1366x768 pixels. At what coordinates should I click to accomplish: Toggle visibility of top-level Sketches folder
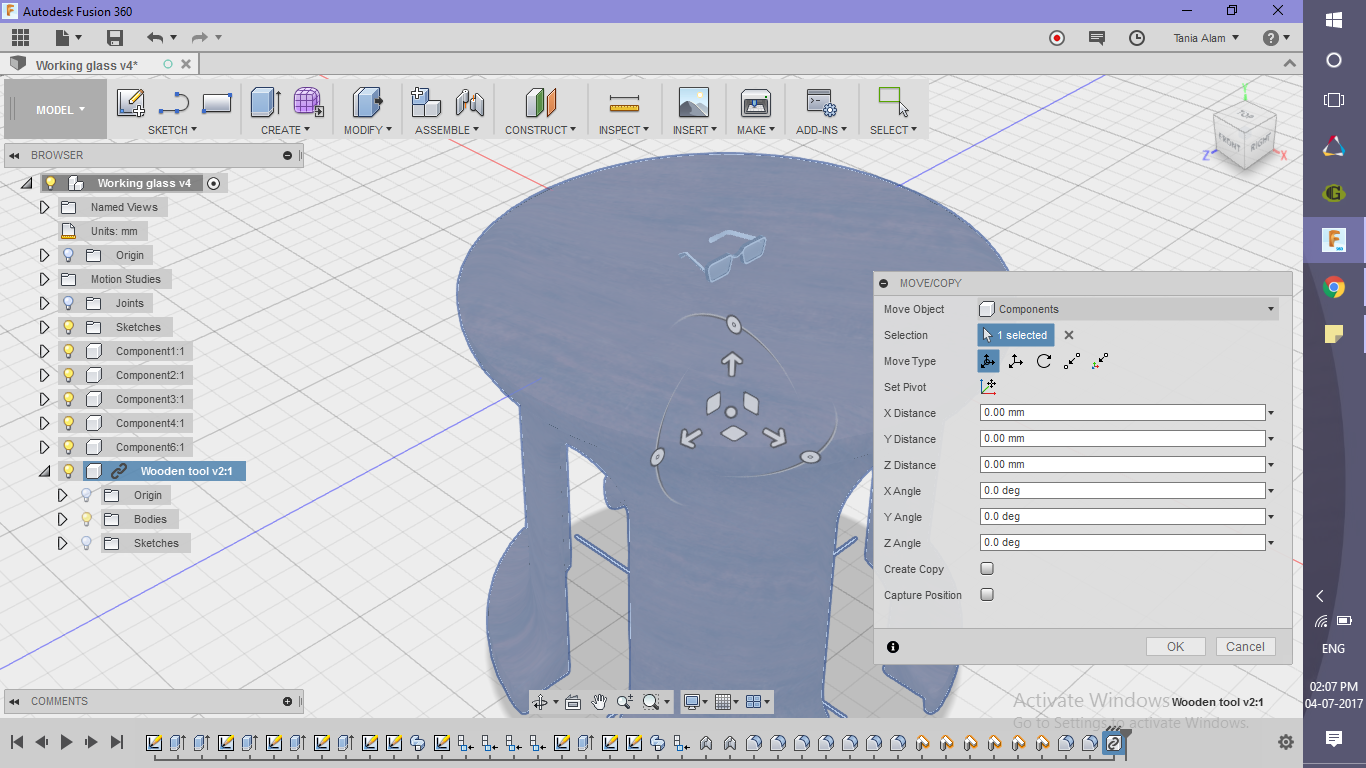tap(69, 327)
